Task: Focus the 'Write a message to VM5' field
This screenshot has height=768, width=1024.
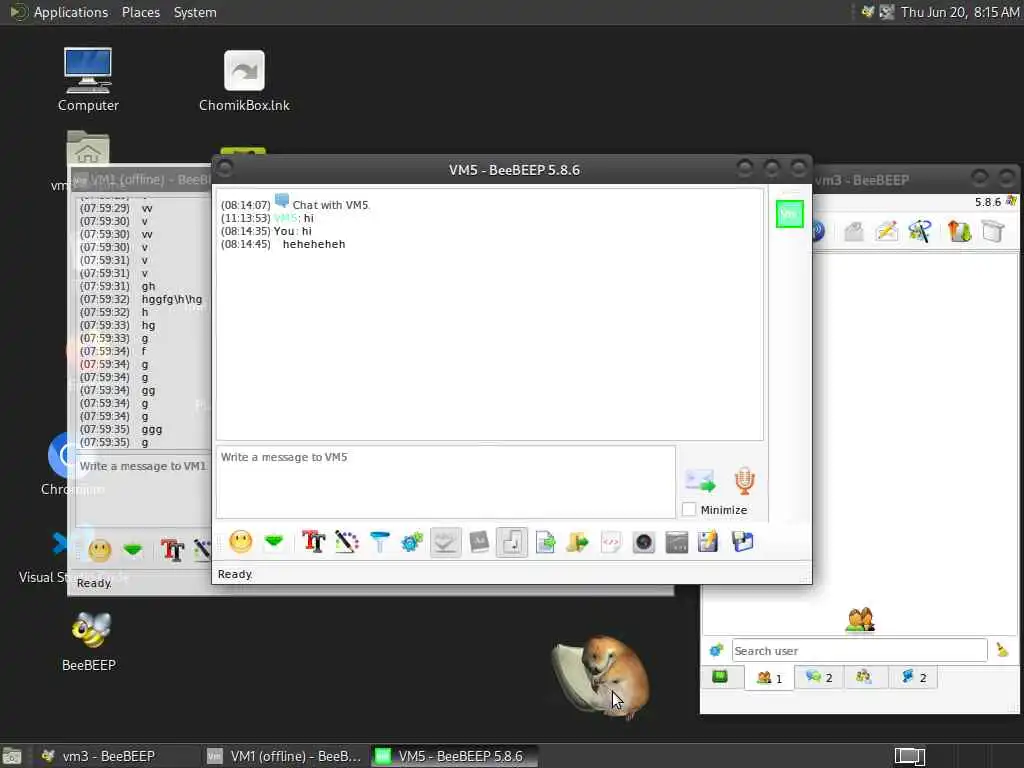Action: point(446,482)
